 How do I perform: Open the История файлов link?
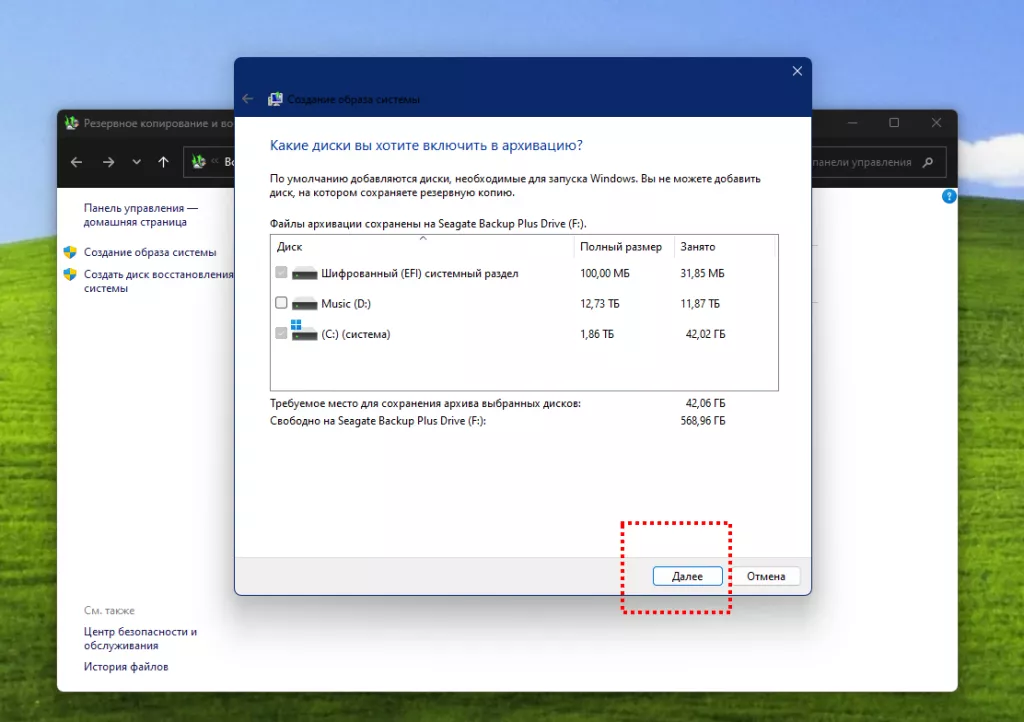click(126, 667)
